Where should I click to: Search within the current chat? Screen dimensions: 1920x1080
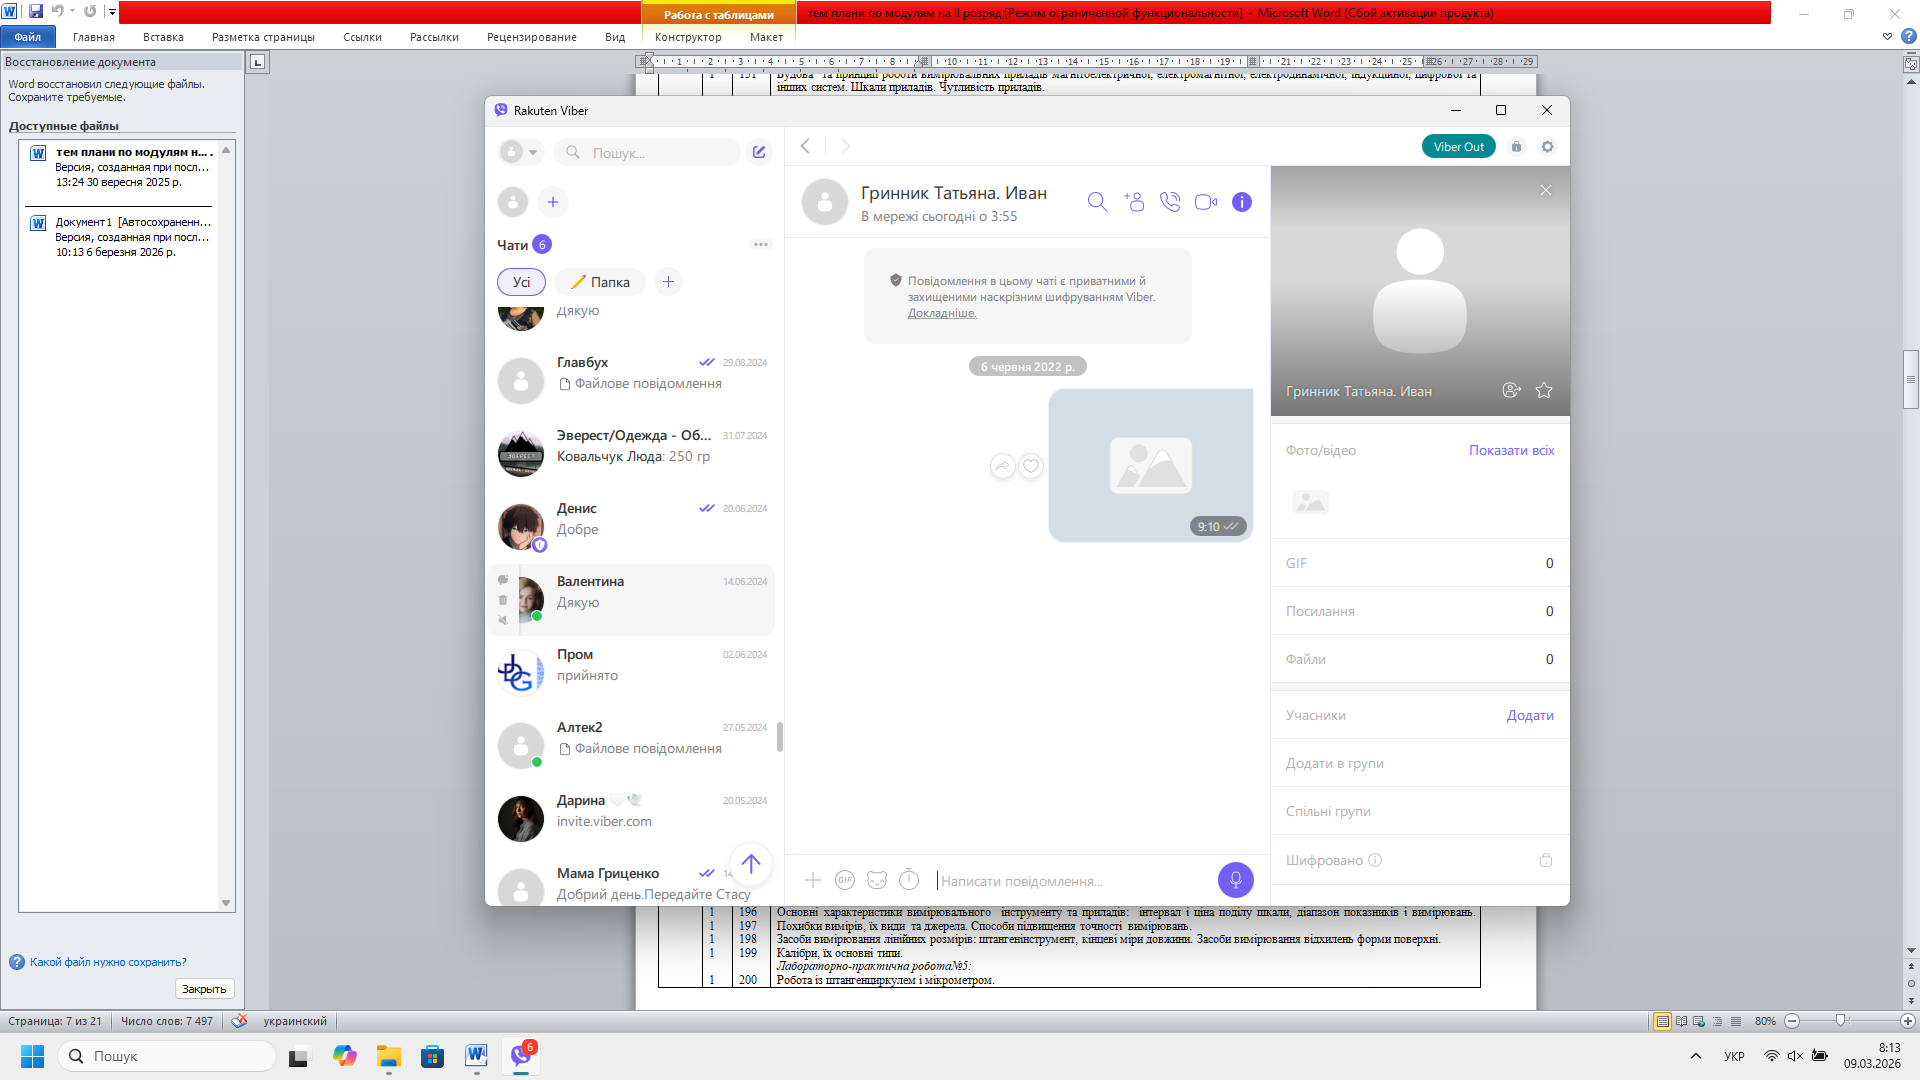(x=1097, y=202)
